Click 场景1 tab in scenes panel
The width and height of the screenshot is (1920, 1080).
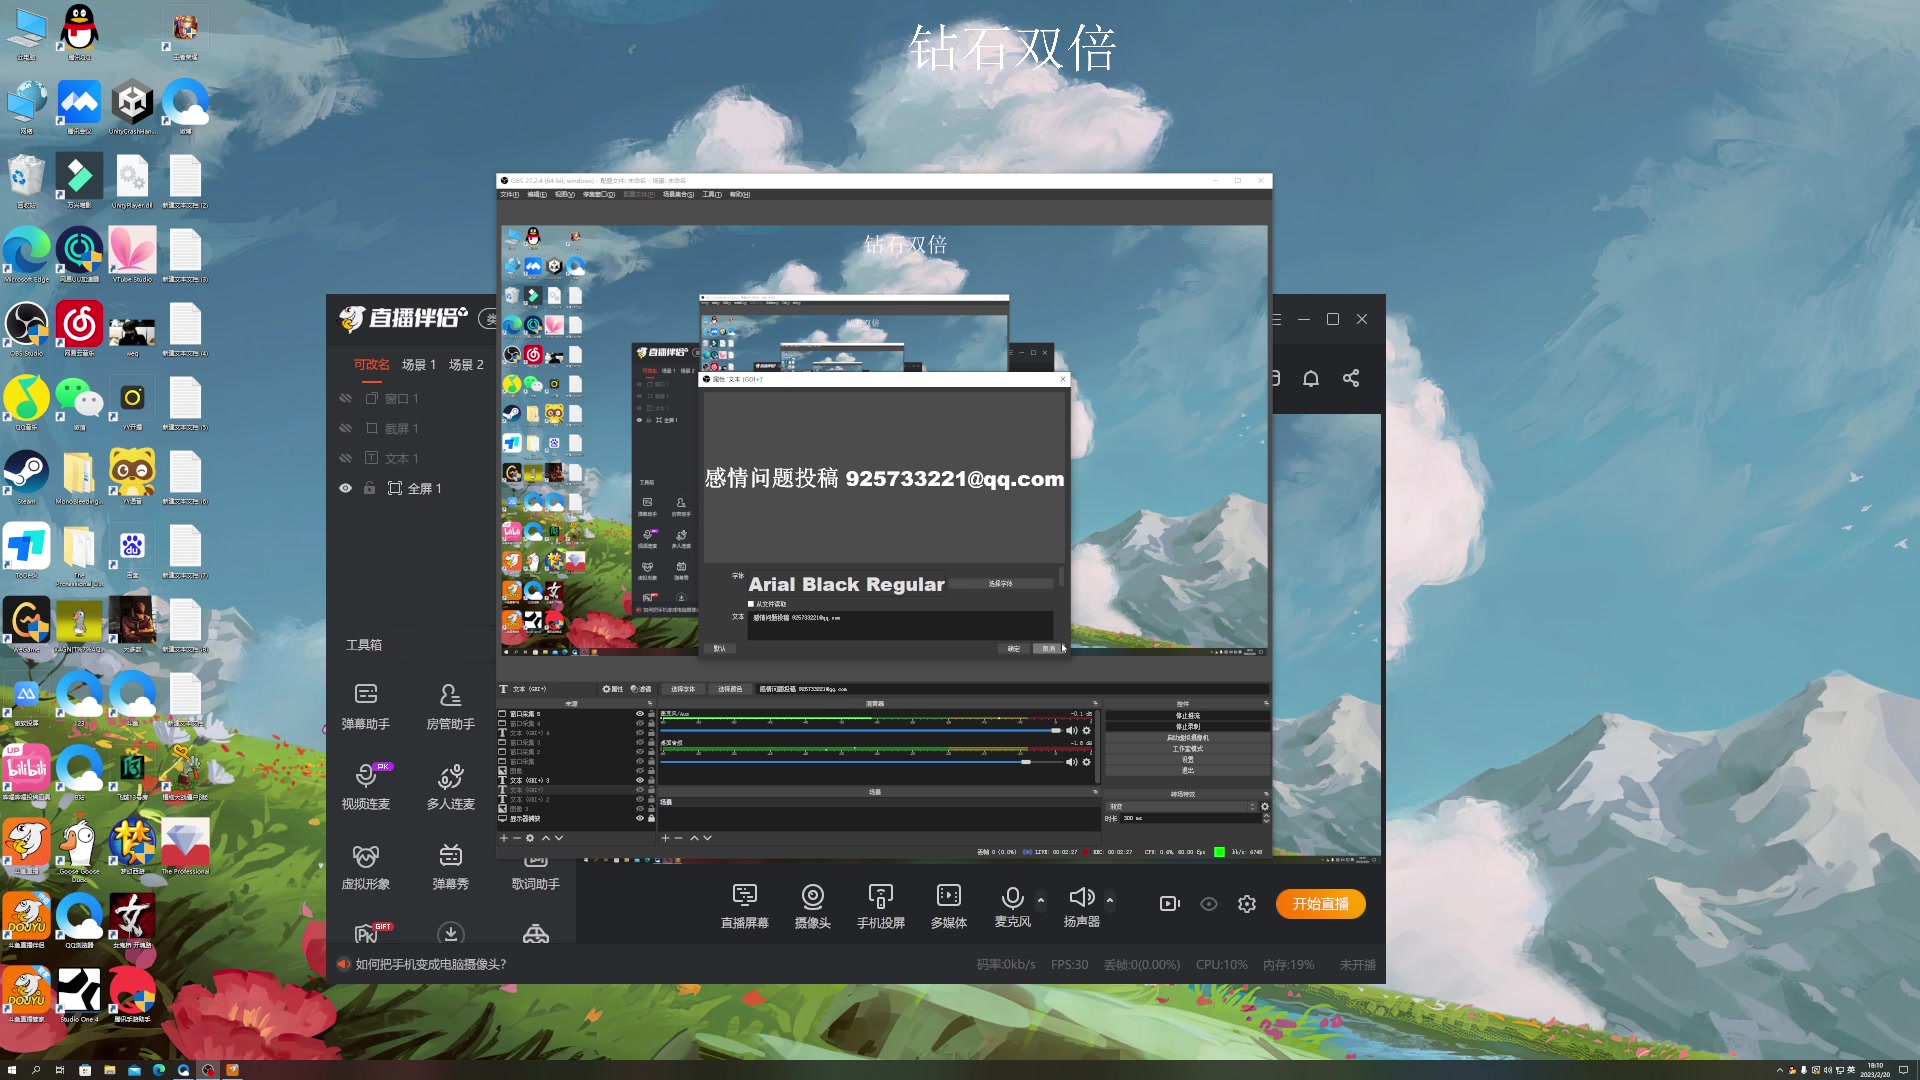click(x=419, y=364)
